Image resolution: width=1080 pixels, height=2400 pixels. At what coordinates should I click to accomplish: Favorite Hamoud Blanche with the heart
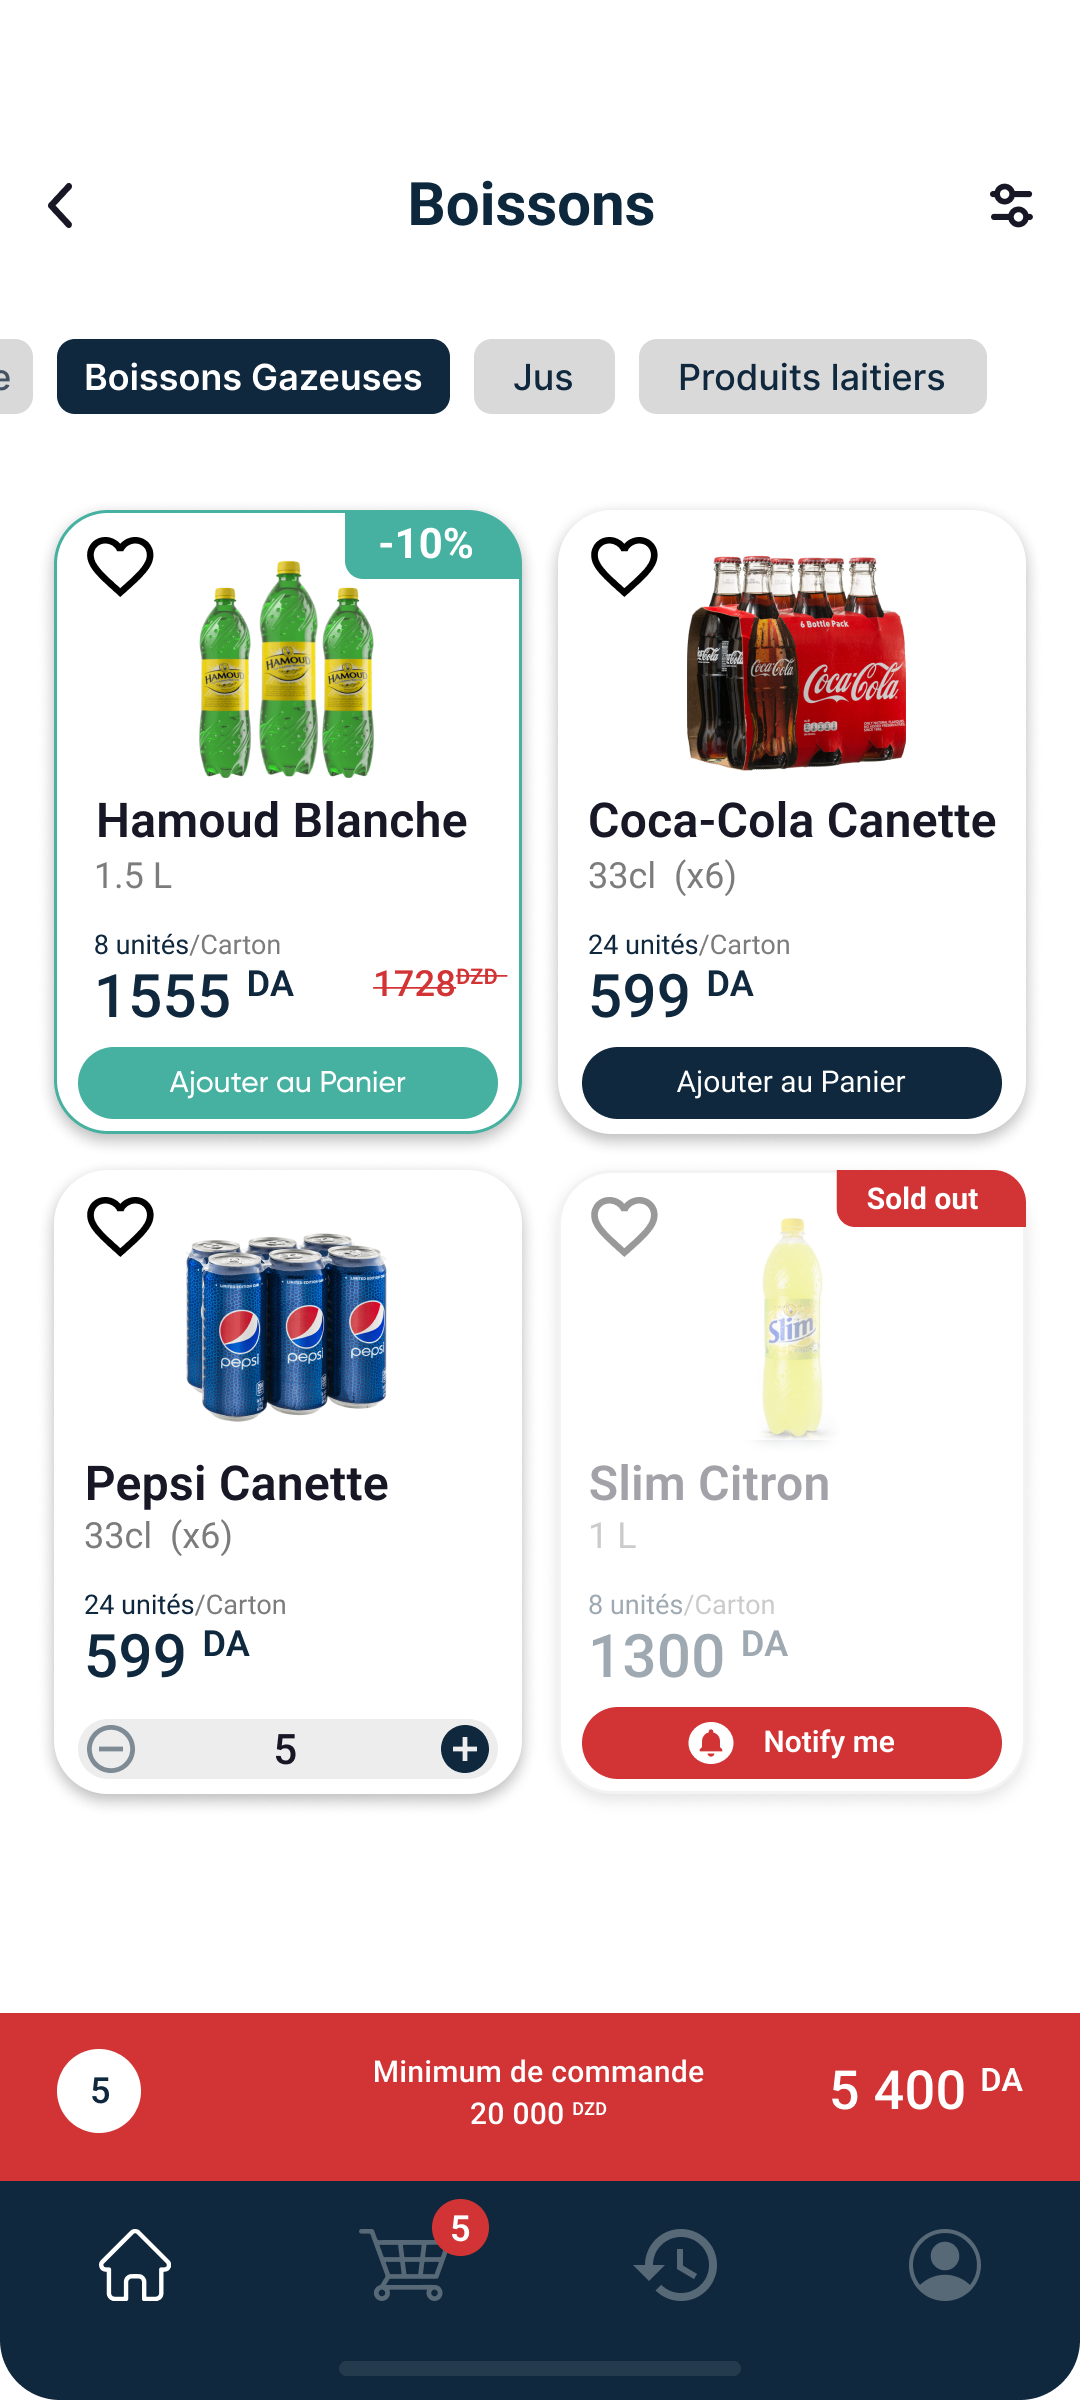[120, 566]
